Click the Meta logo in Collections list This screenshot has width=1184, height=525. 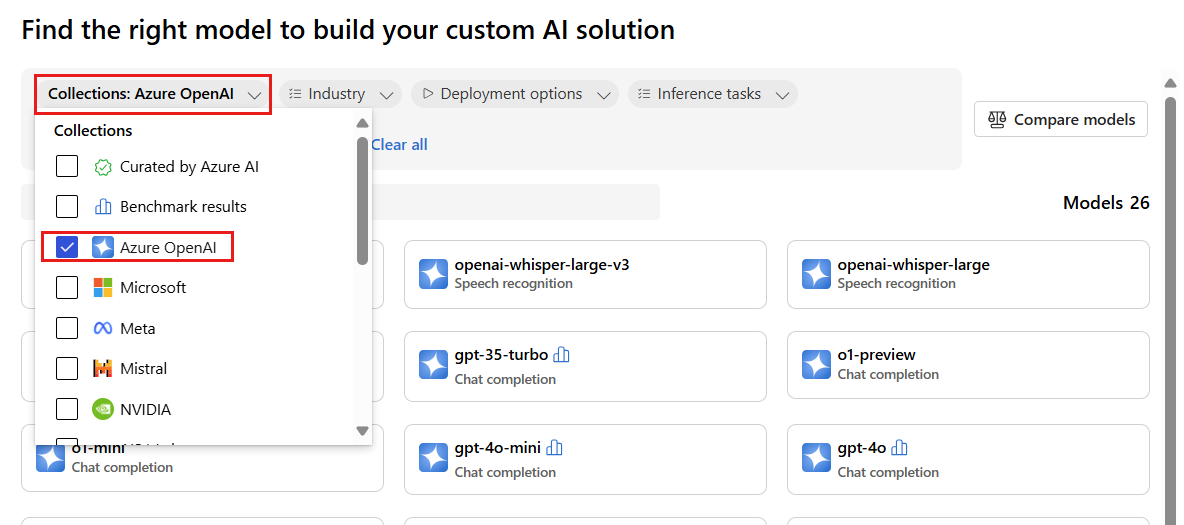(102, 328)
